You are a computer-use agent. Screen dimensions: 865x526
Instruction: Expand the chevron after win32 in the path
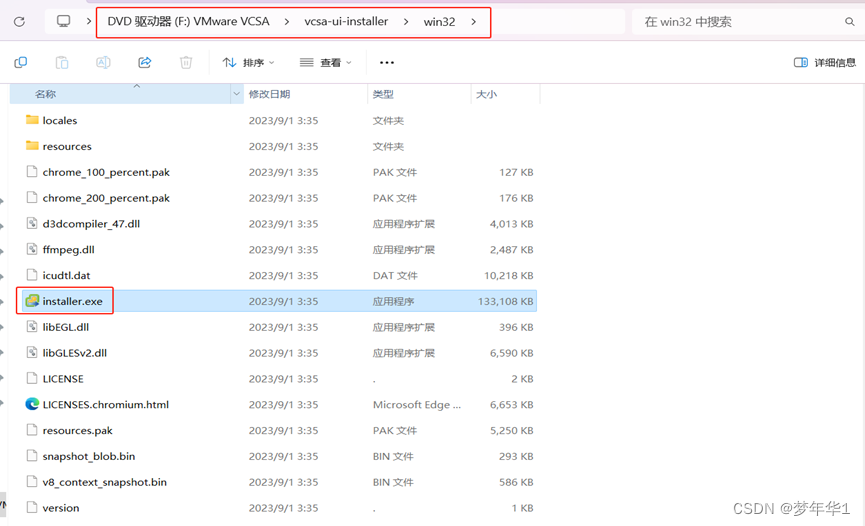click(473, 22)
